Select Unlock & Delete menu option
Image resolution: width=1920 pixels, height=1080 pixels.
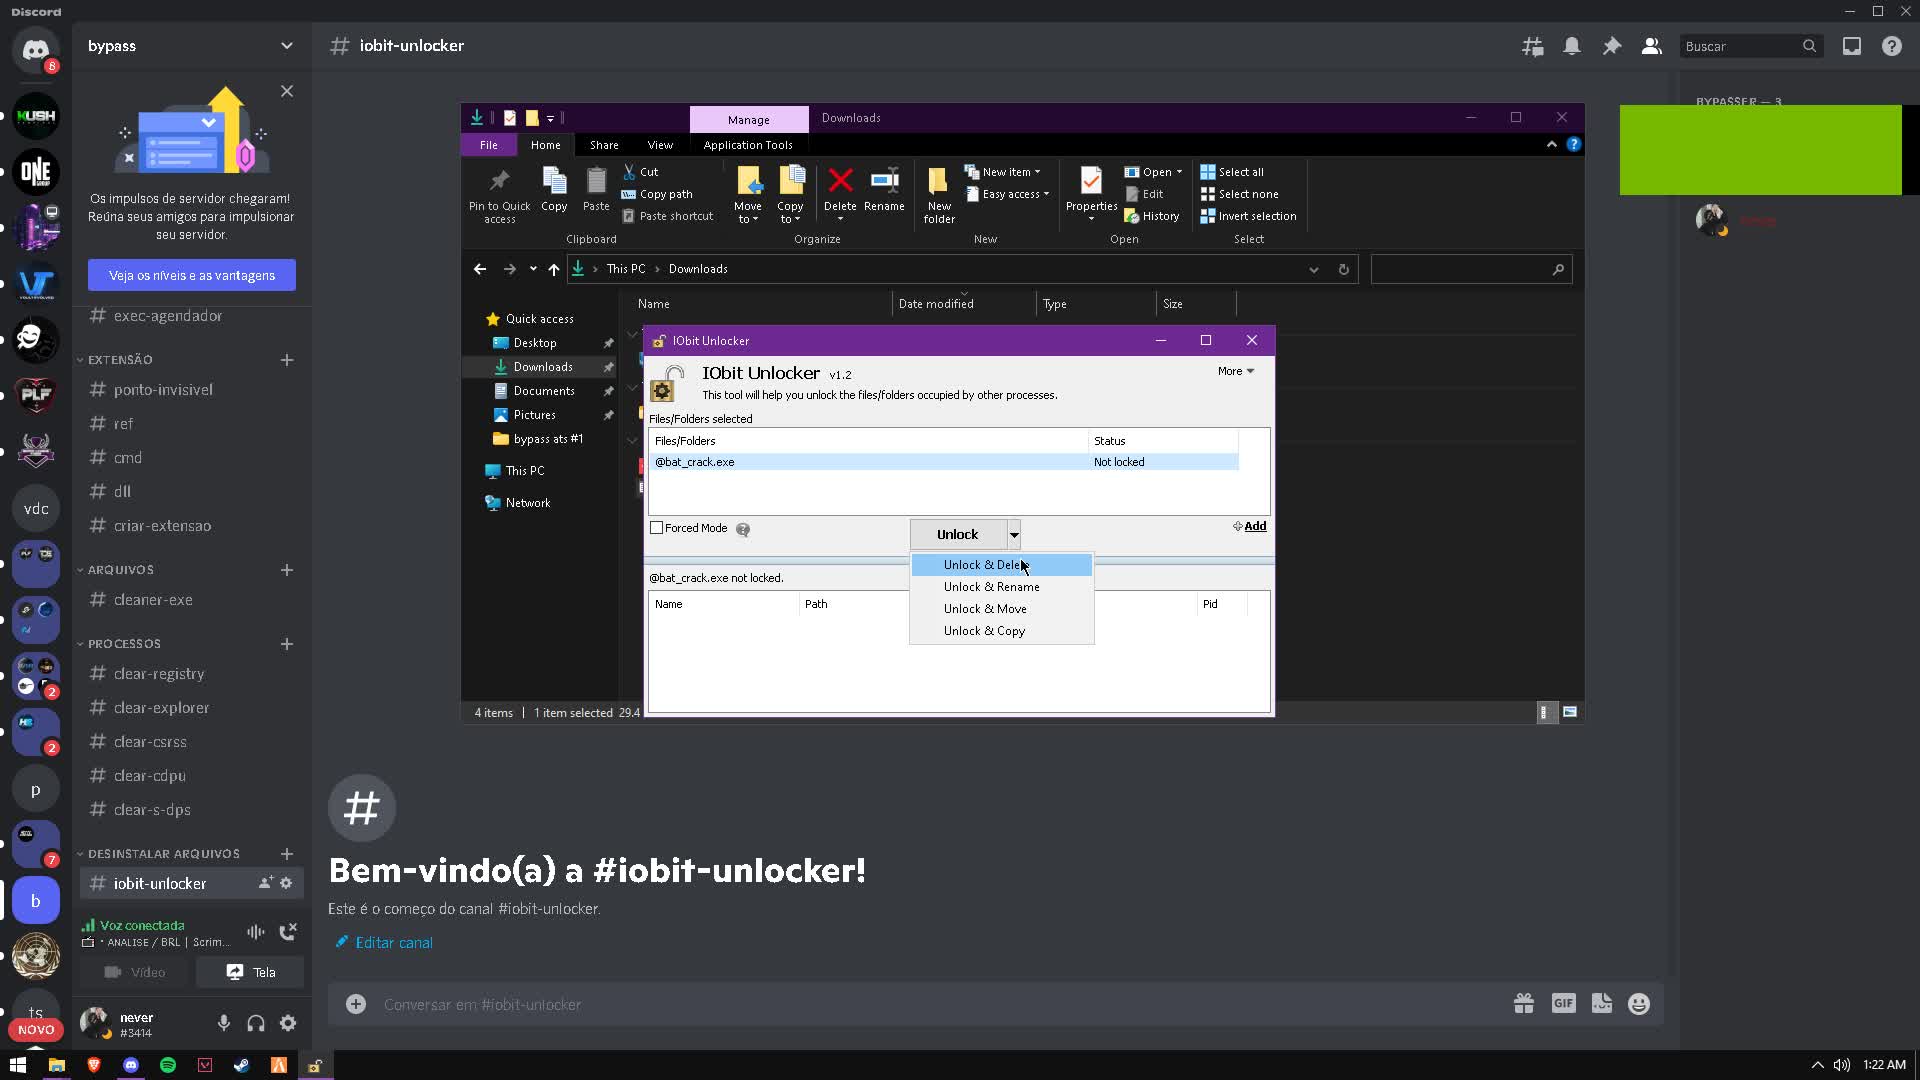[1001, 565]
